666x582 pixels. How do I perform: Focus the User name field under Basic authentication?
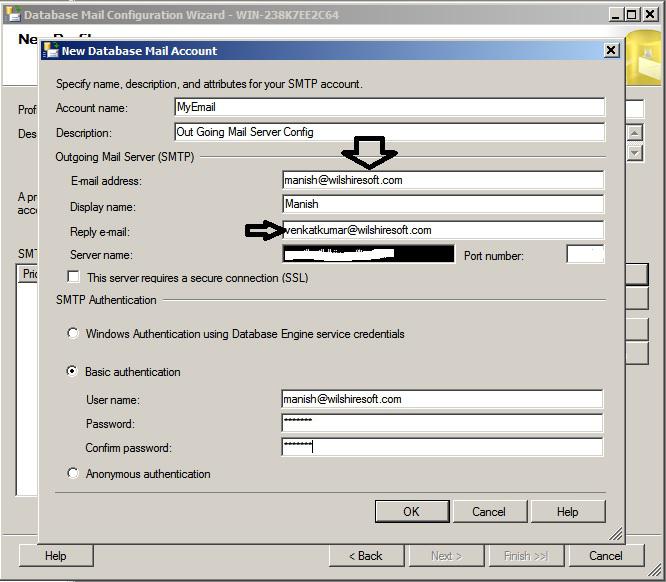point(442,399)
